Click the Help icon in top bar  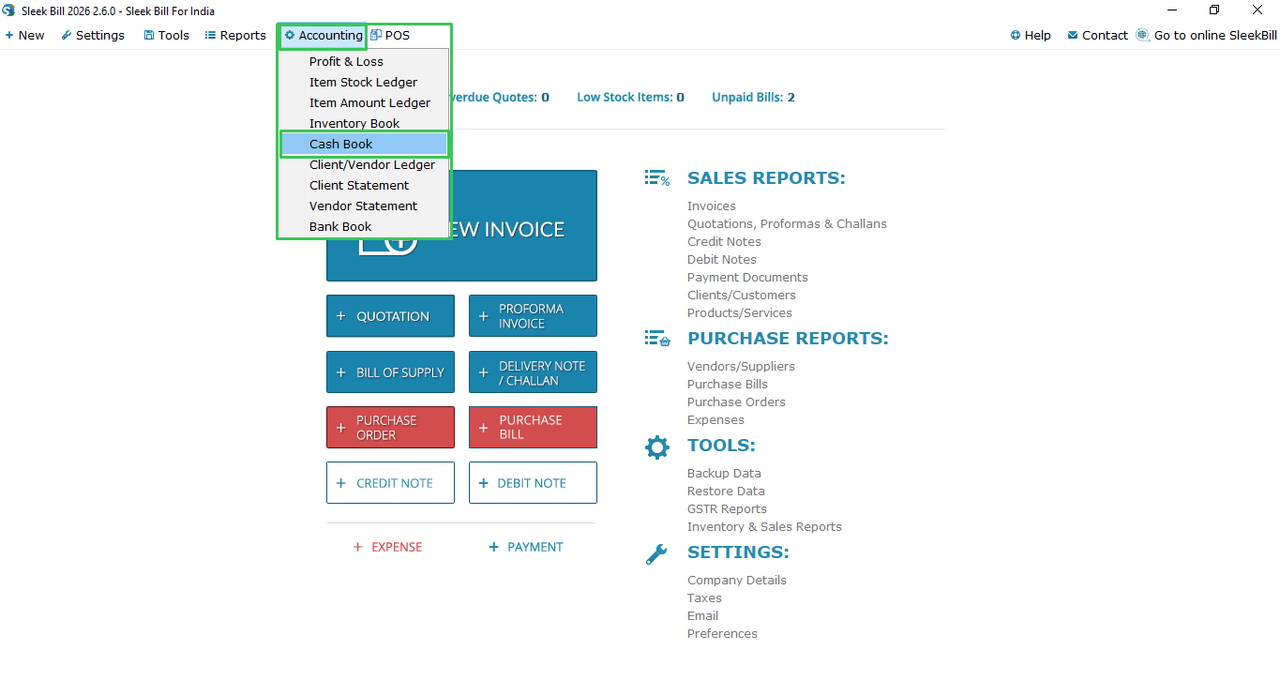click(x=1015, y=35)
